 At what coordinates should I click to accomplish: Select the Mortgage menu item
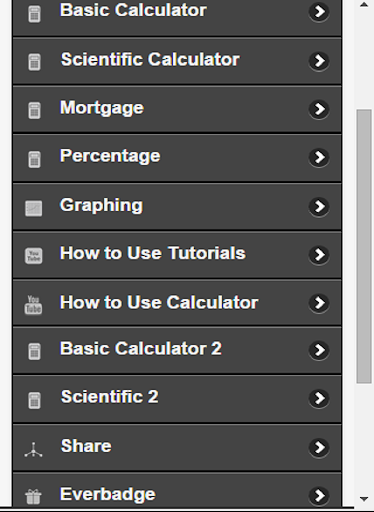tap(177, 109)
